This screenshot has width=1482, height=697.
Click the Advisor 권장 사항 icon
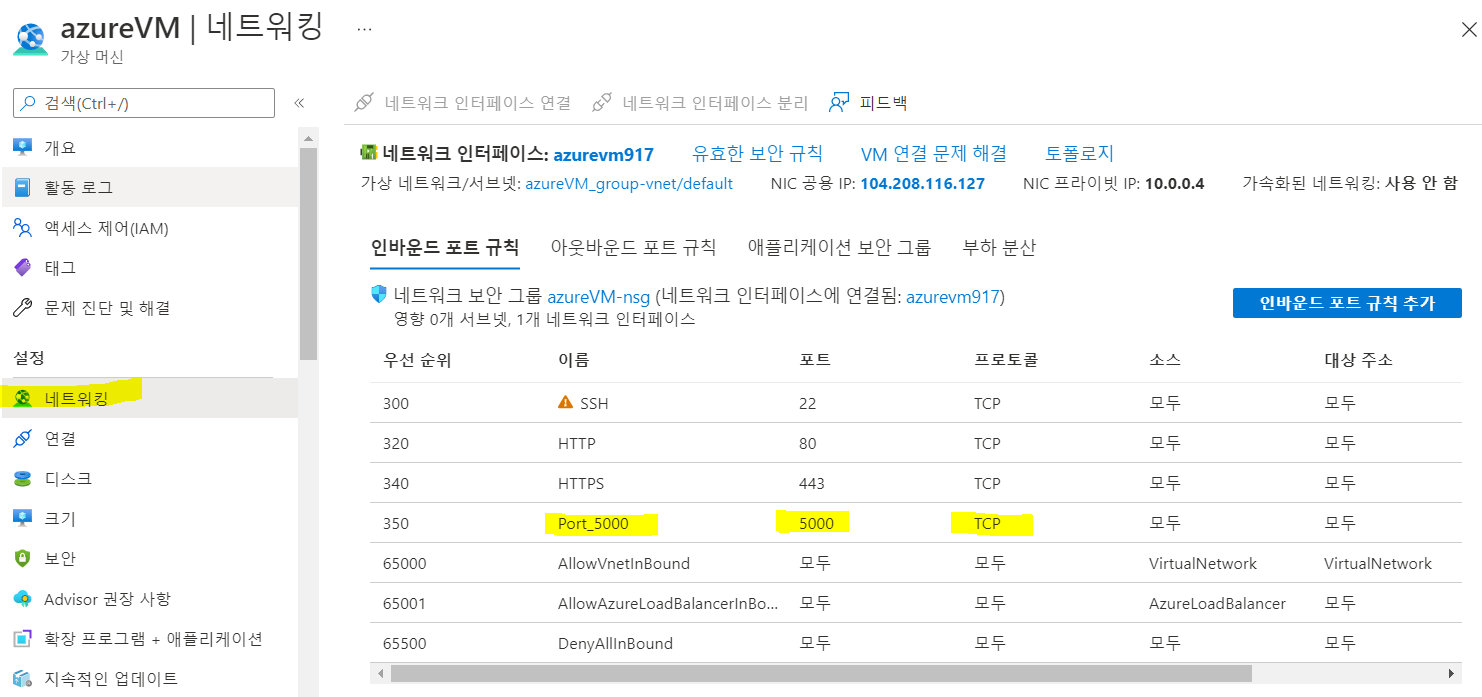click(x=22, y=598)
